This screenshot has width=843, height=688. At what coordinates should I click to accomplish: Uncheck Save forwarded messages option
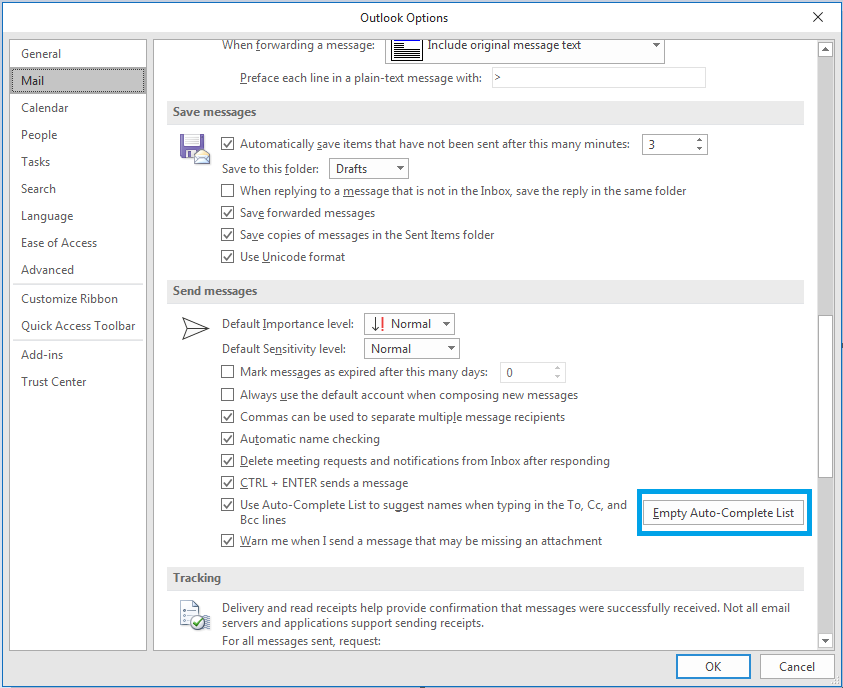click(228, 213)
